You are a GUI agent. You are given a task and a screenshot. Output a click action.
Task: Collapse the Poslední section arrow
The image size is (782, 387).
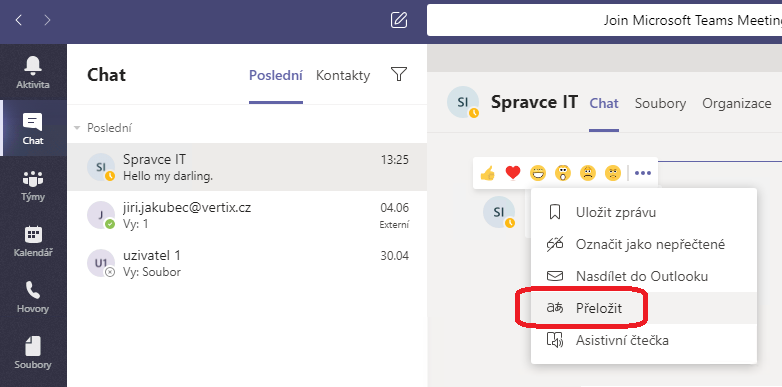[x=77, y=128]
